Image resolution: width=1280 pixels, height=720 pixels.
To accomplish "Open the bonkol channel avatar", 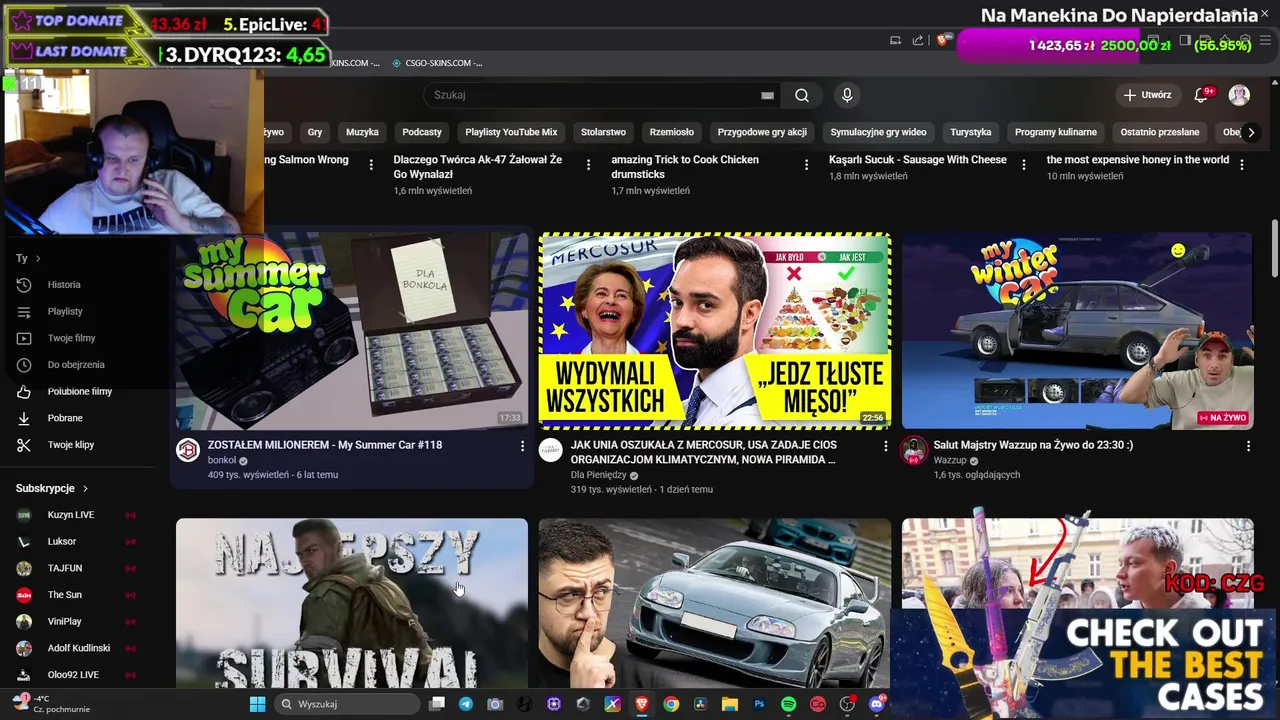I will 188,450.
